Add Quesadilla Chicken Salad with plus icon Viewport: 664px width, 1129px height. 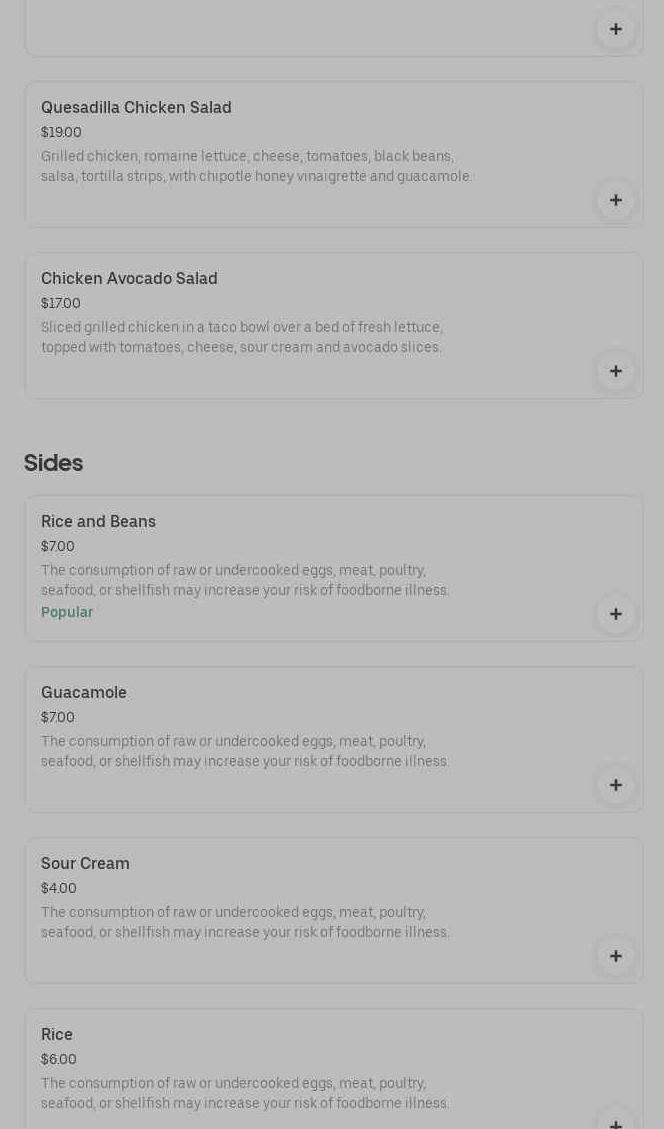tap(615, 200)
